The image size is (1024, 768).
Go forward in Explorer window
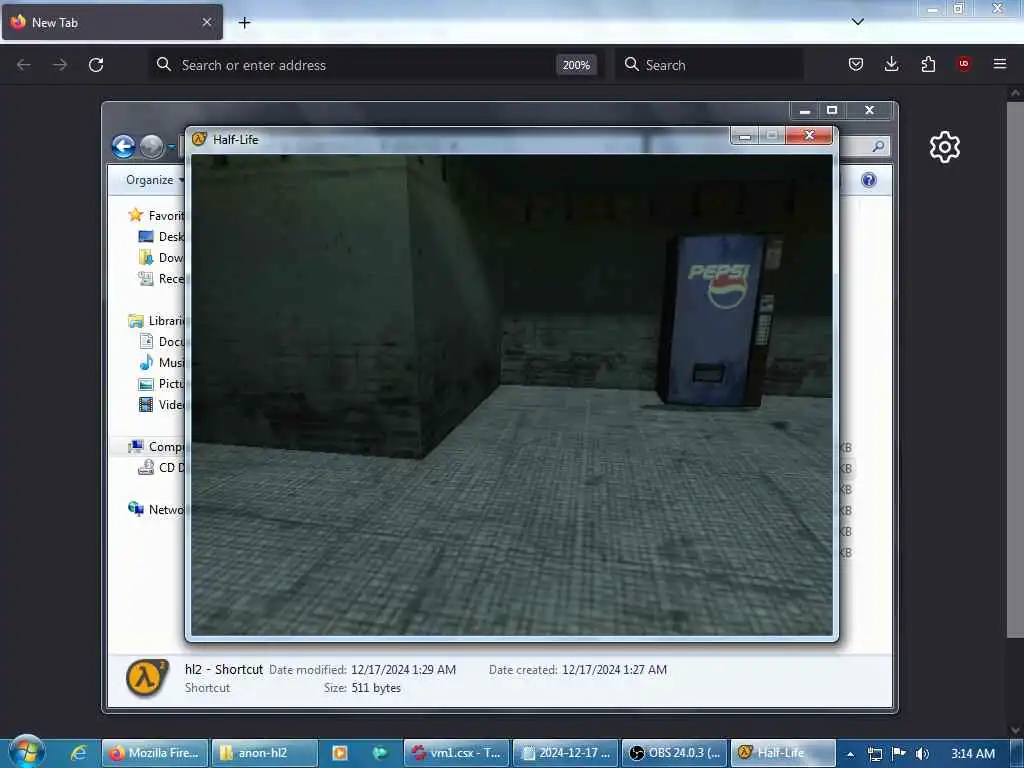[152, 146]
